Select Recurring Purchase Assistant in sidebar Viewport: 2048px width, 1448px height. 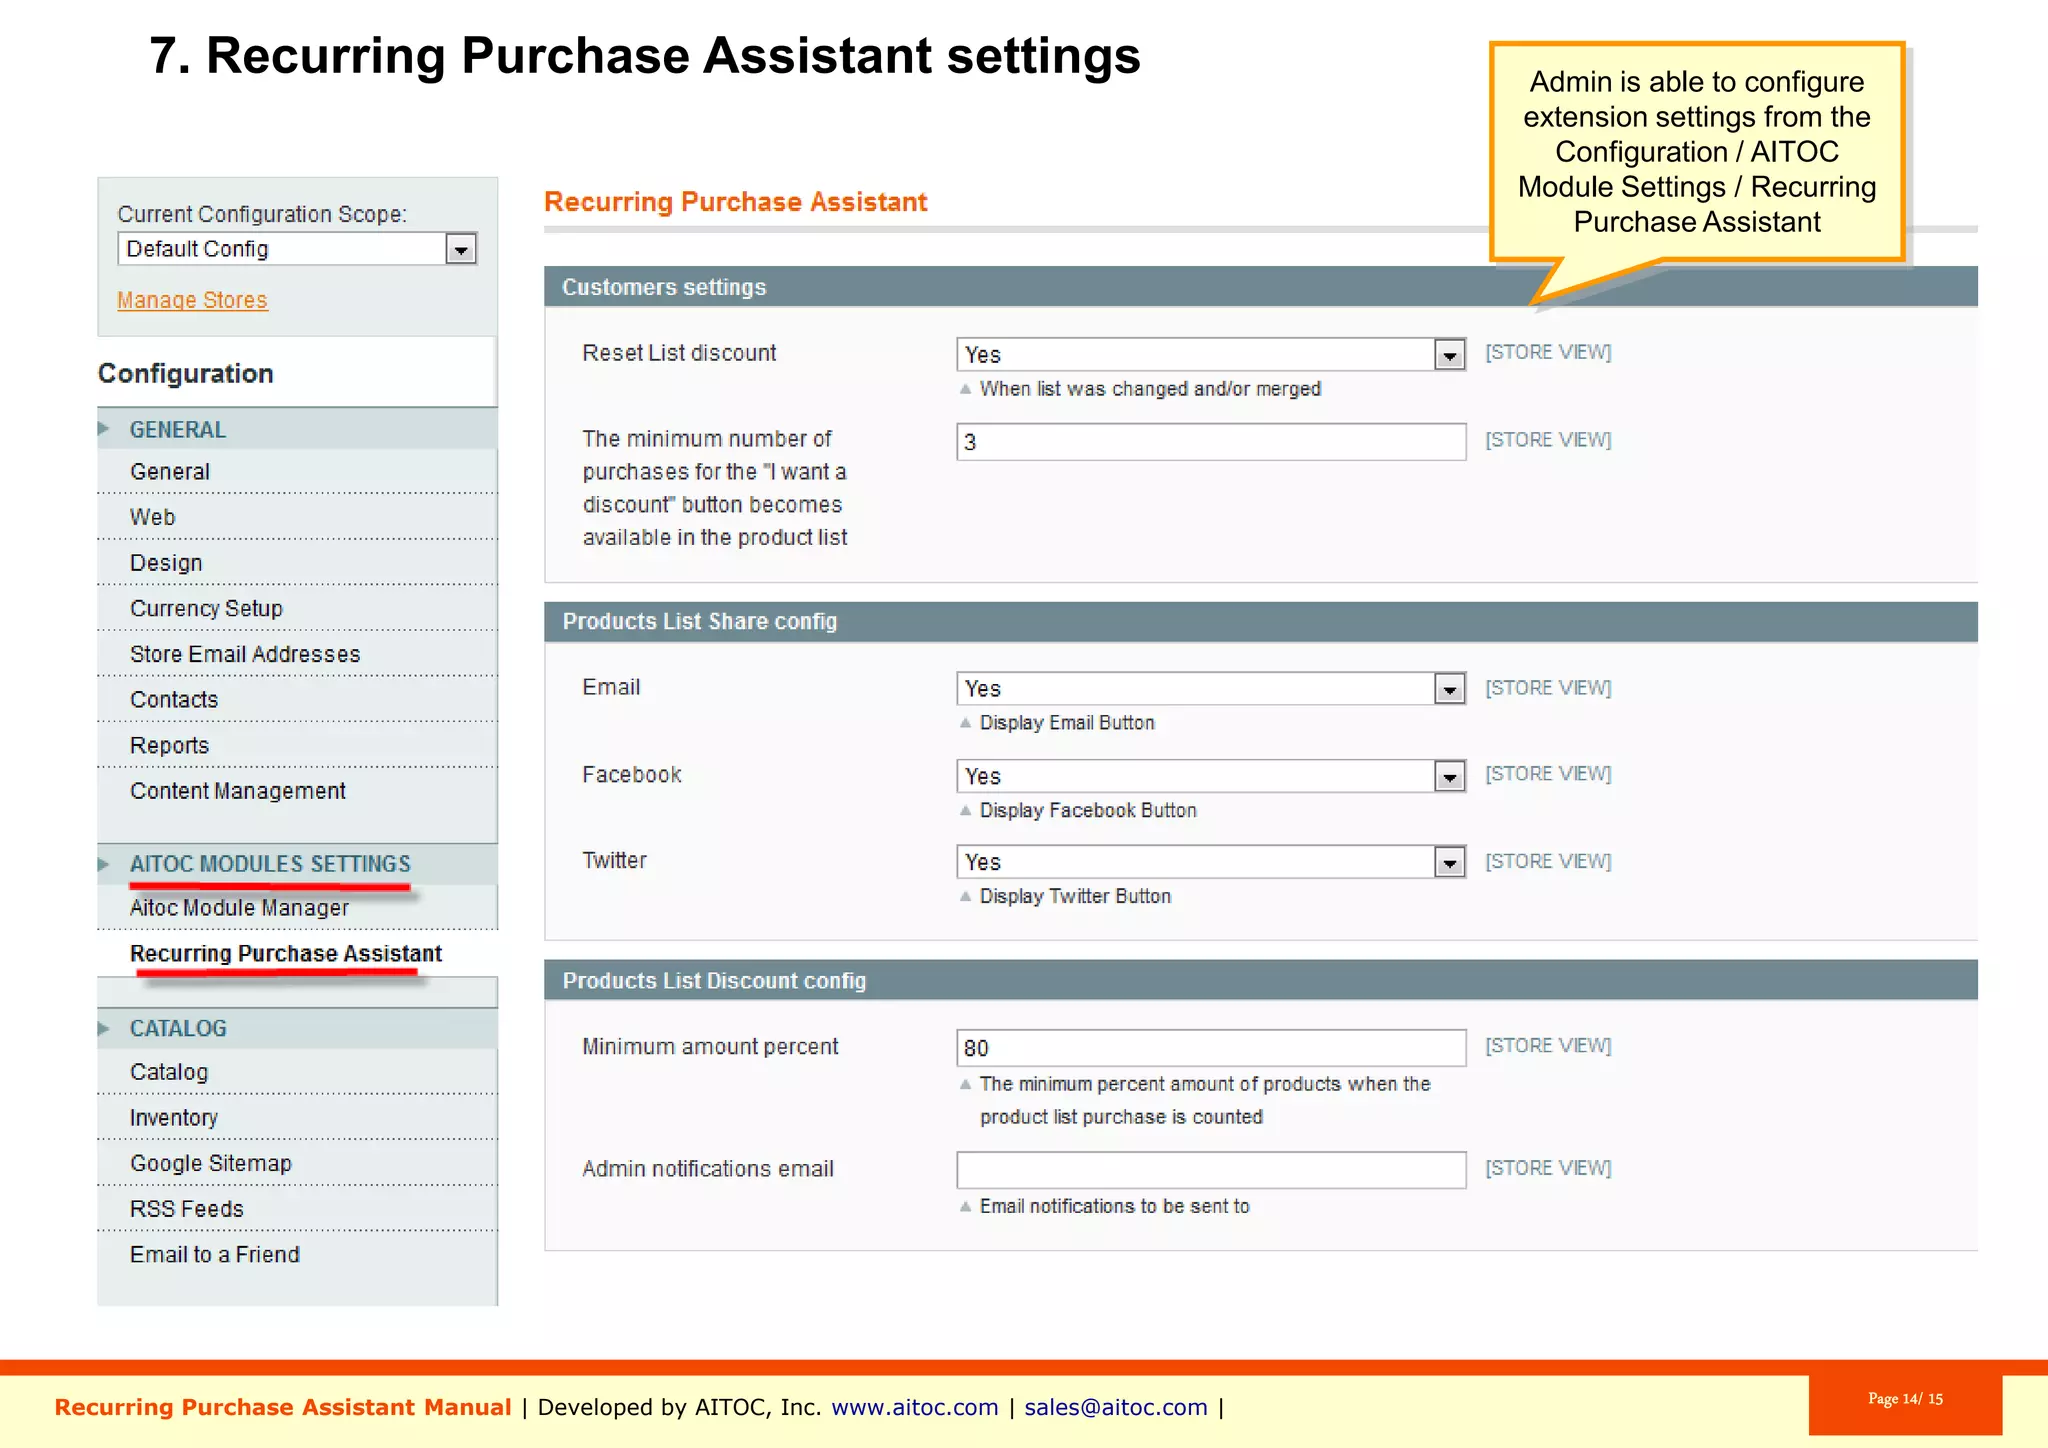click(x=286, y=954)
